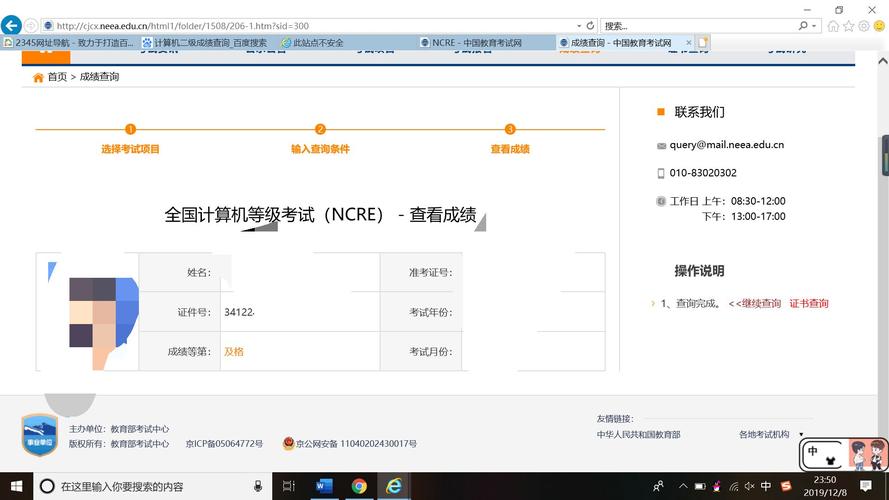Click the taskbar search box

[153, 486]
